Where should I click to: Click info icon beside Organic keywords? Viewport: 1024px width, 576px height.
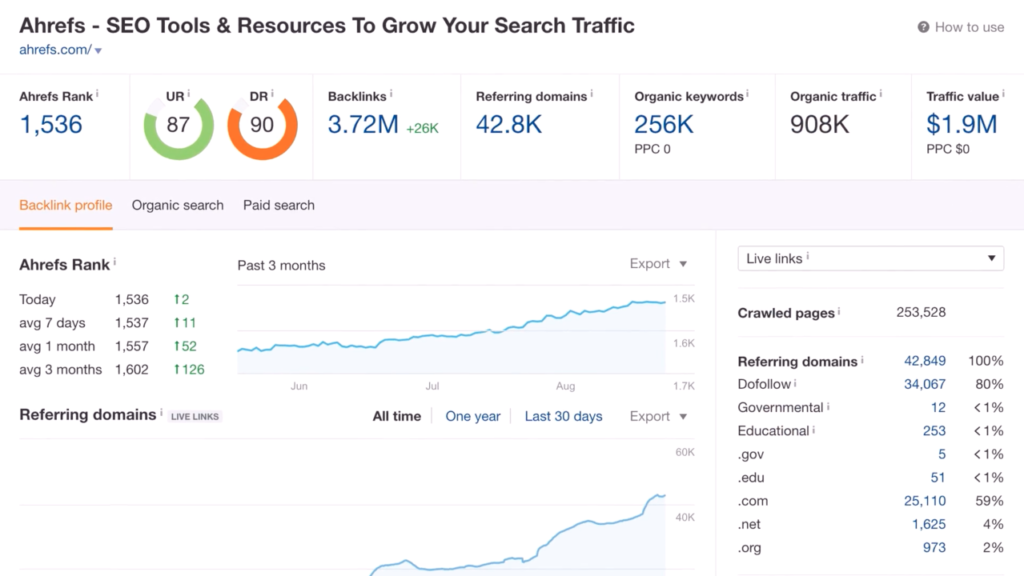pos(747,94)
